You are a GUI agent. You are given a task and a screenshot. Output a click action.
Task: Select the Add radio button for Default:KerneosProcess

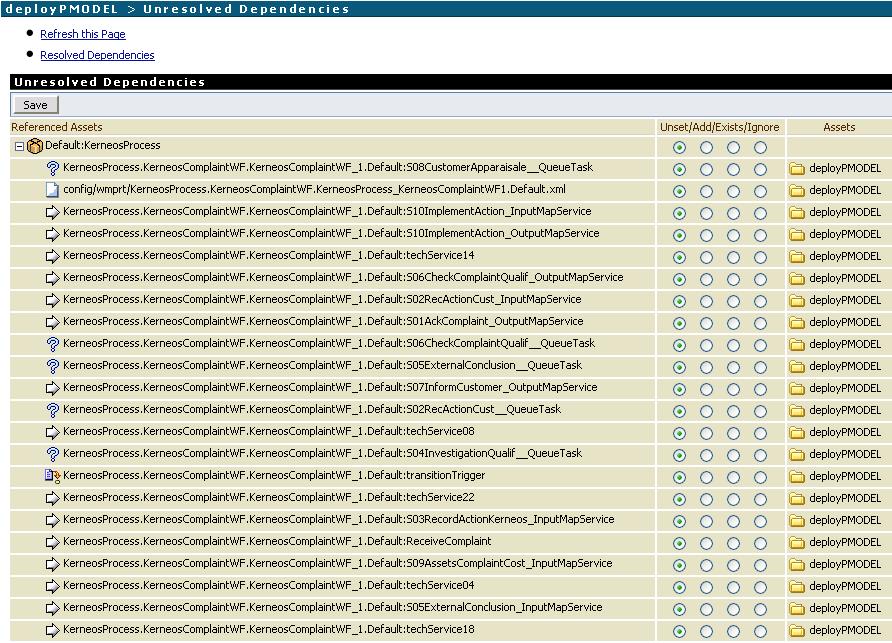click(707, 147)
